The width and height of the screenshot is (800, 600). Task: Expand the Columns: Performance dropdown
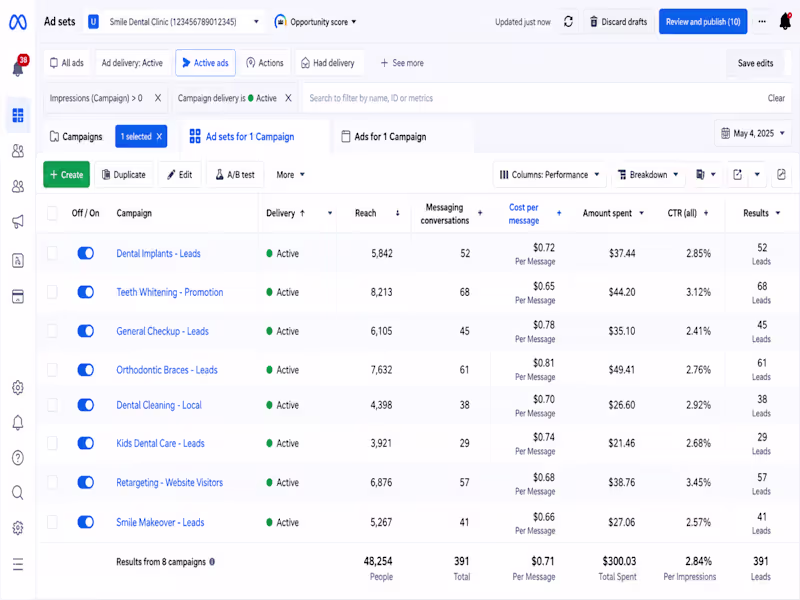(x=549, y=174)
